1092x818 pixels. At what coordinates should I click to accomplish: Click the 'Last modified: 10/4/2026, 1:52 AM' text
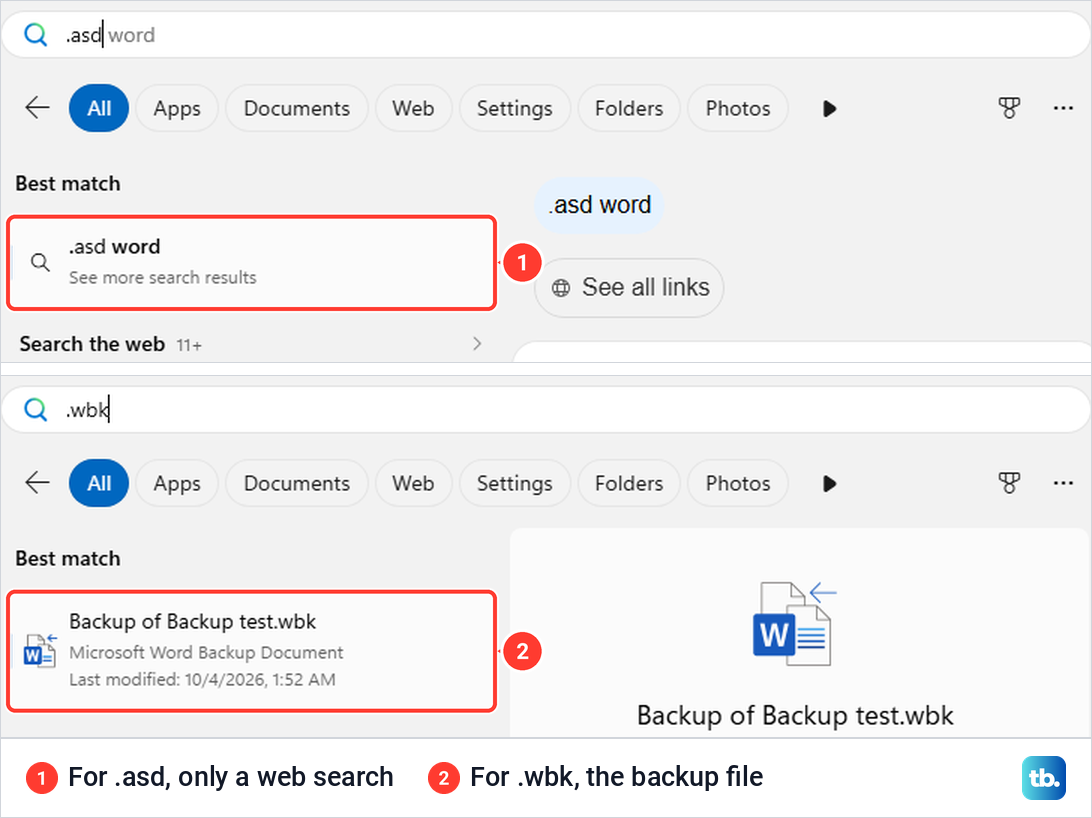point(202,679)
